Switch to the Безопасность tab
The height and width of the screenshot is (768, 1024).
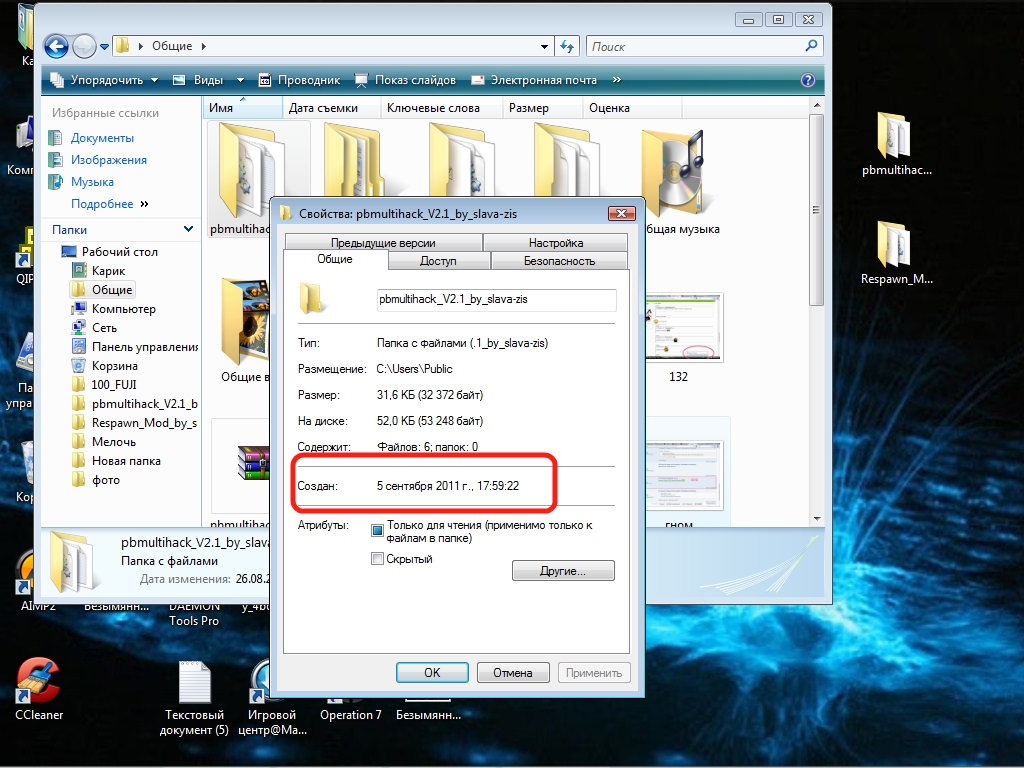point(559,261)
